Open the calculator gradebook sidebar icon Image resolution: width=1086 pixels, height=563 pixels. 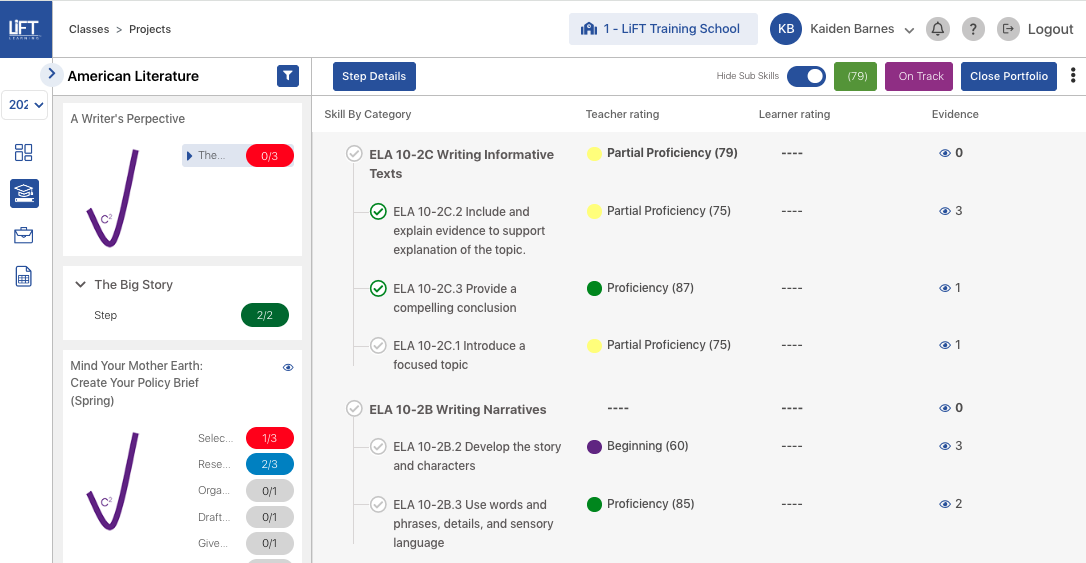(24, 277)
